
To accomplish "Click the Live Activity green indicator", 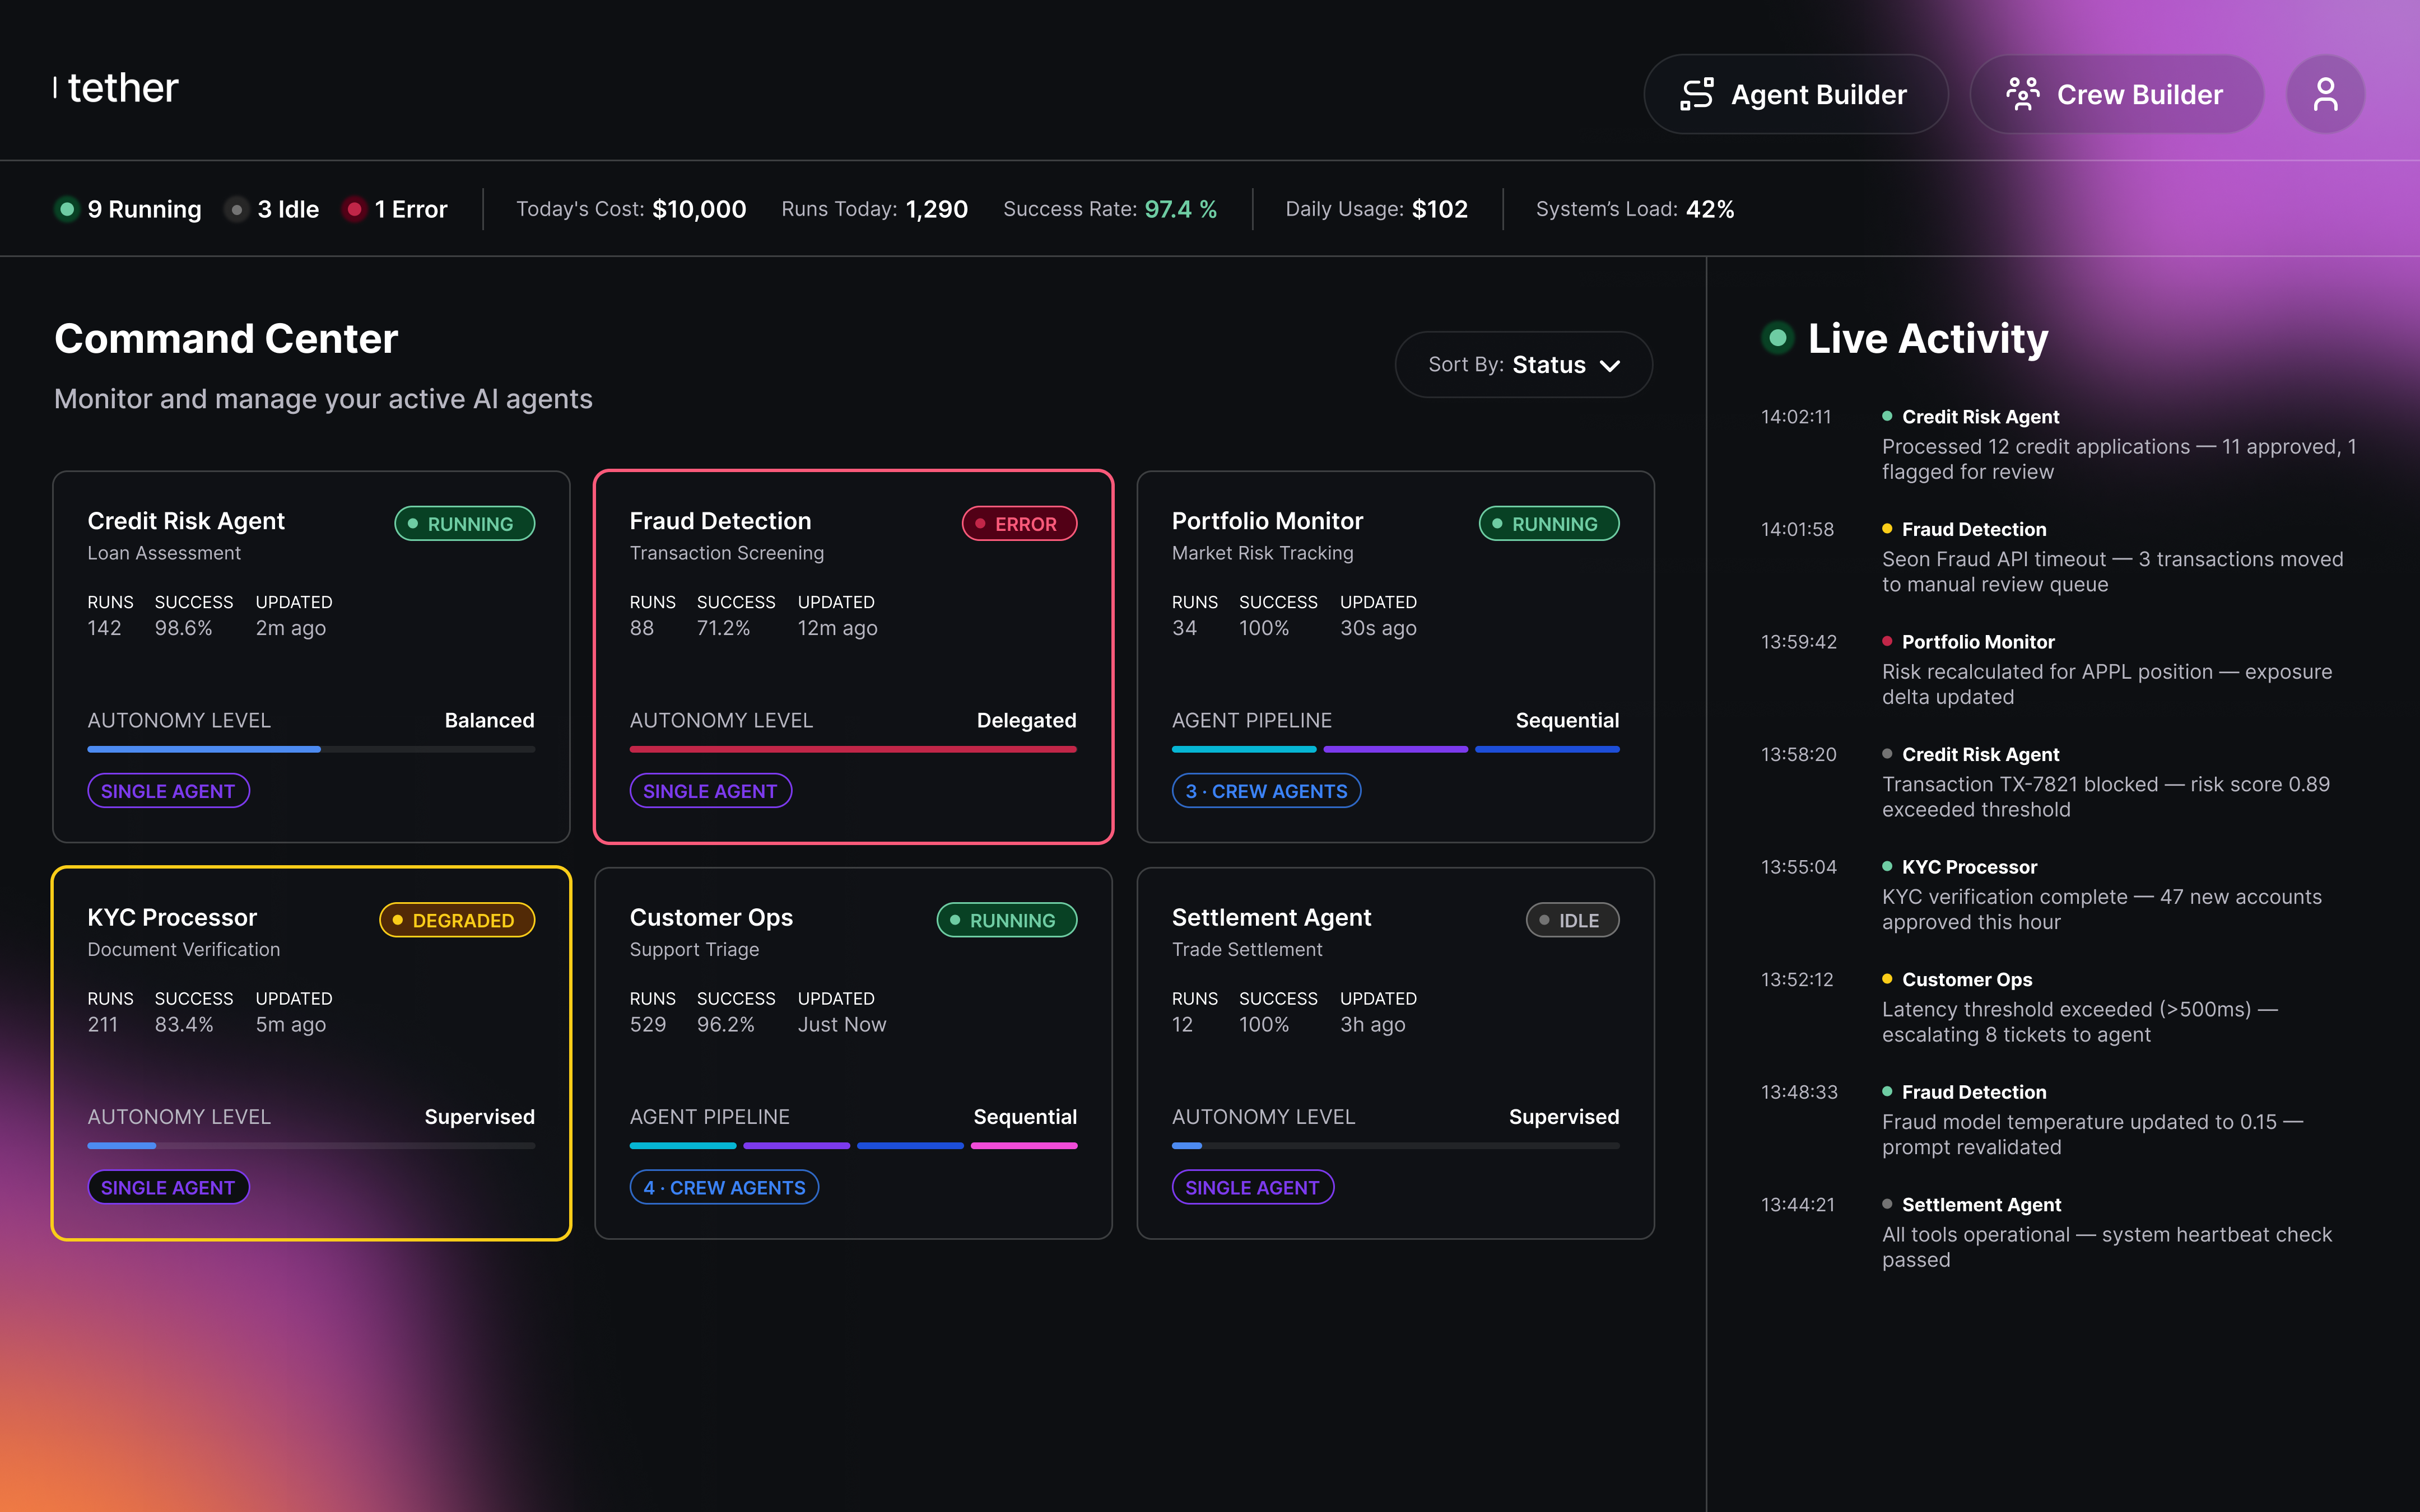I will [1778, 338].
